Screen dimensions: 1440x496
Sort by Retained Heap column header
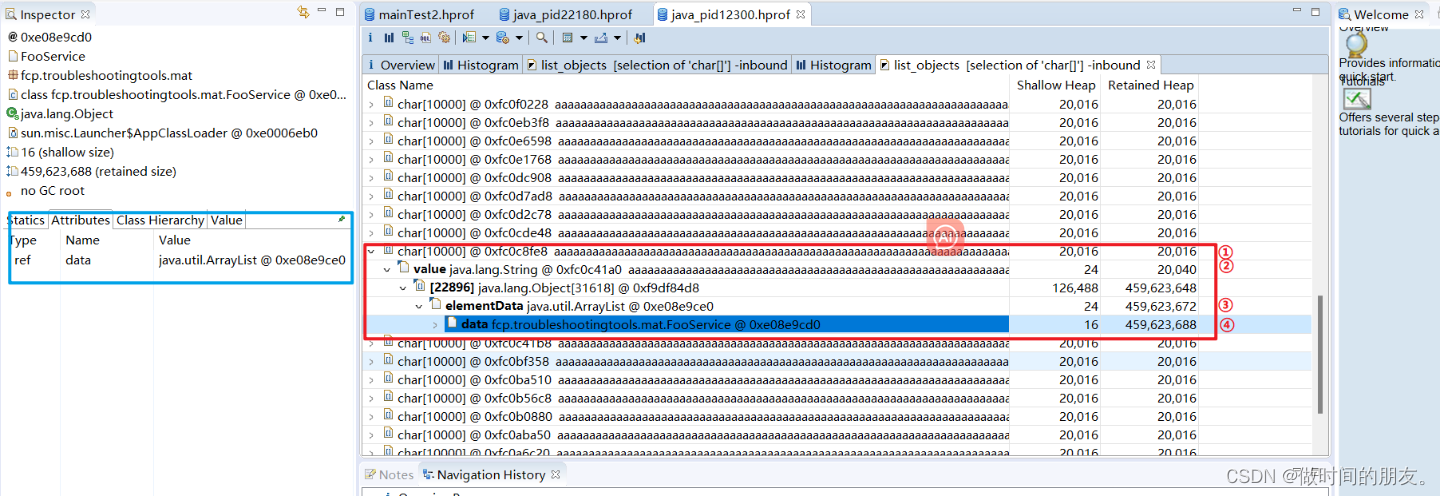pos(1150,85)
